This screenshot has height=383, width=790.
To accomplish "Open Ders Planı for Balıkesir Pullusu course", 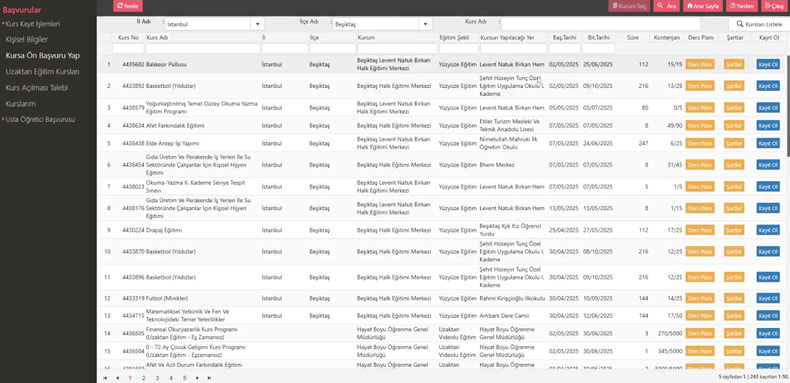I will (700, 65).
